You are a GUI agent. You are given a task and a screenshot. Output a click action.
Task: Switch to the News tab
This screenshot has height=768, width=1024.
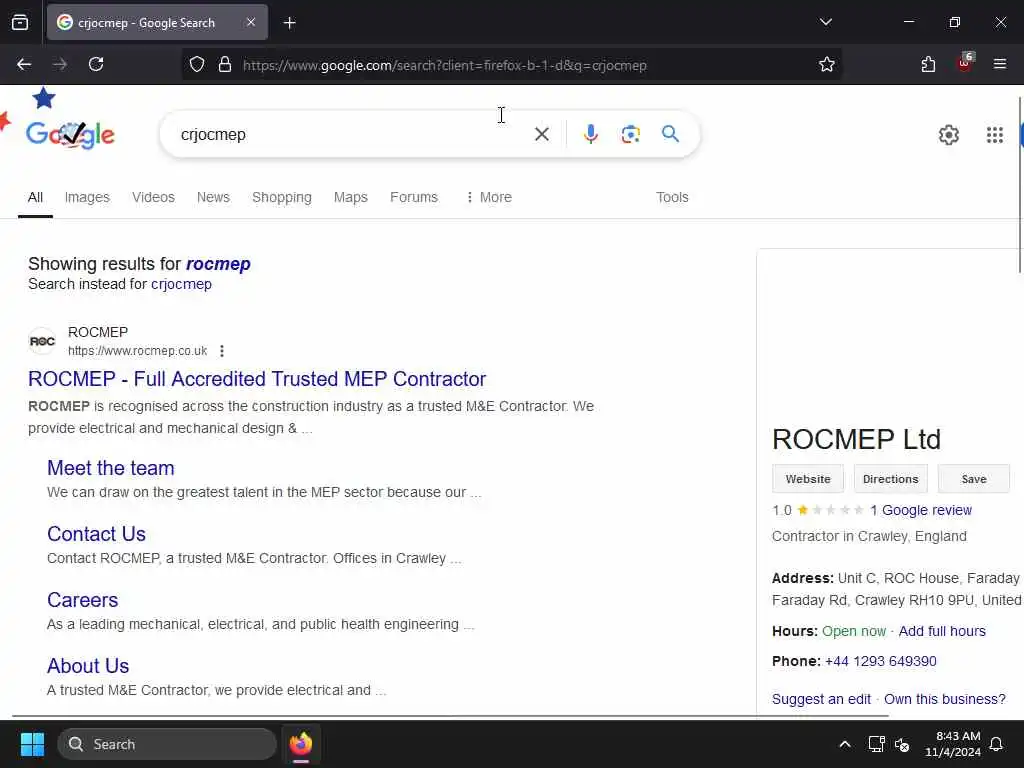[x=213, y=197]
